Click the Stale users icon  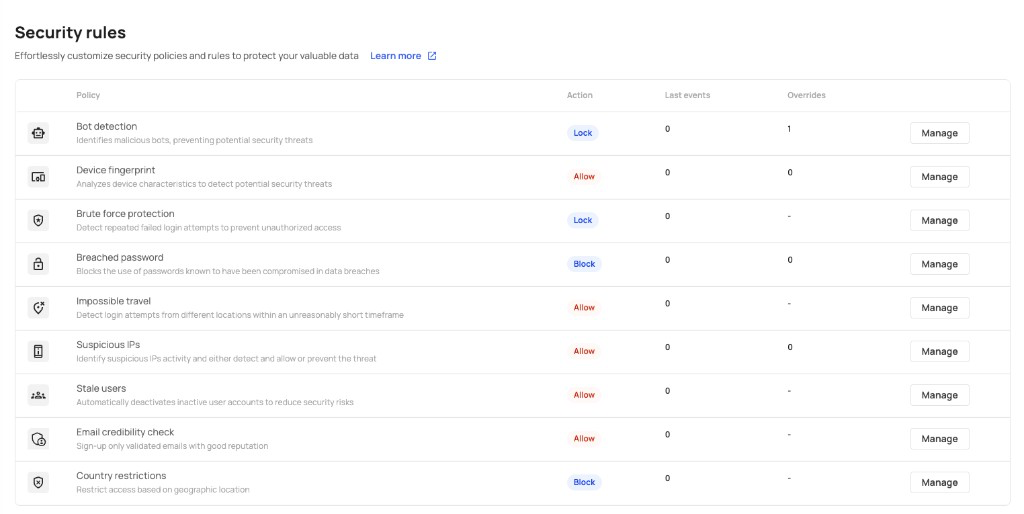tap(39, 395)
